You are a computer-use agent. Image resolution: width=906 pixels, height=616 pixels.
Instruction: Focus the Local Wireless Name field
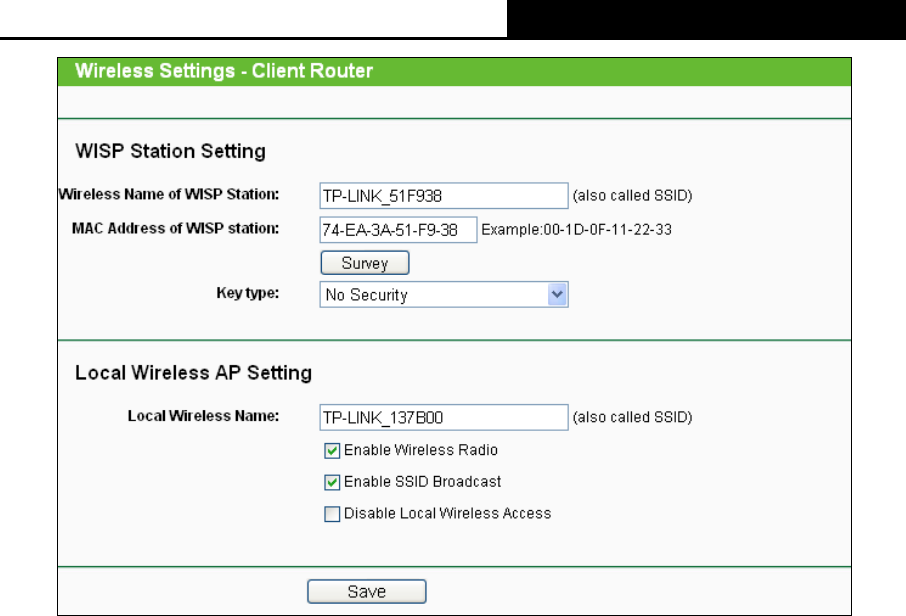(x=444, y=417)
